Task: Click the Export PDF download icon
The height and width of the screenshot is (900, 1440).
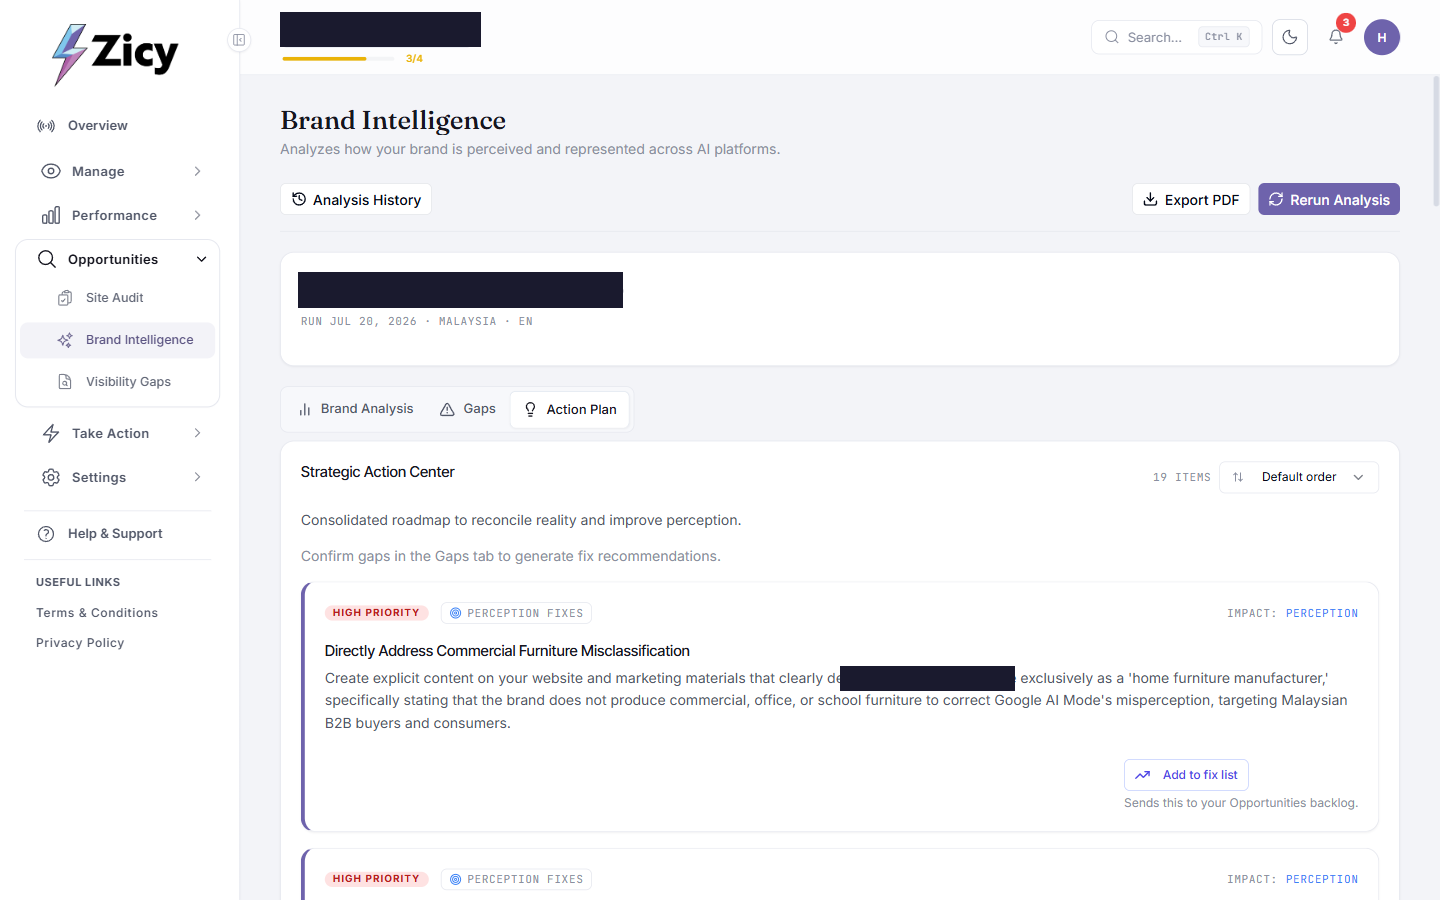Action: click(1151, 199)
